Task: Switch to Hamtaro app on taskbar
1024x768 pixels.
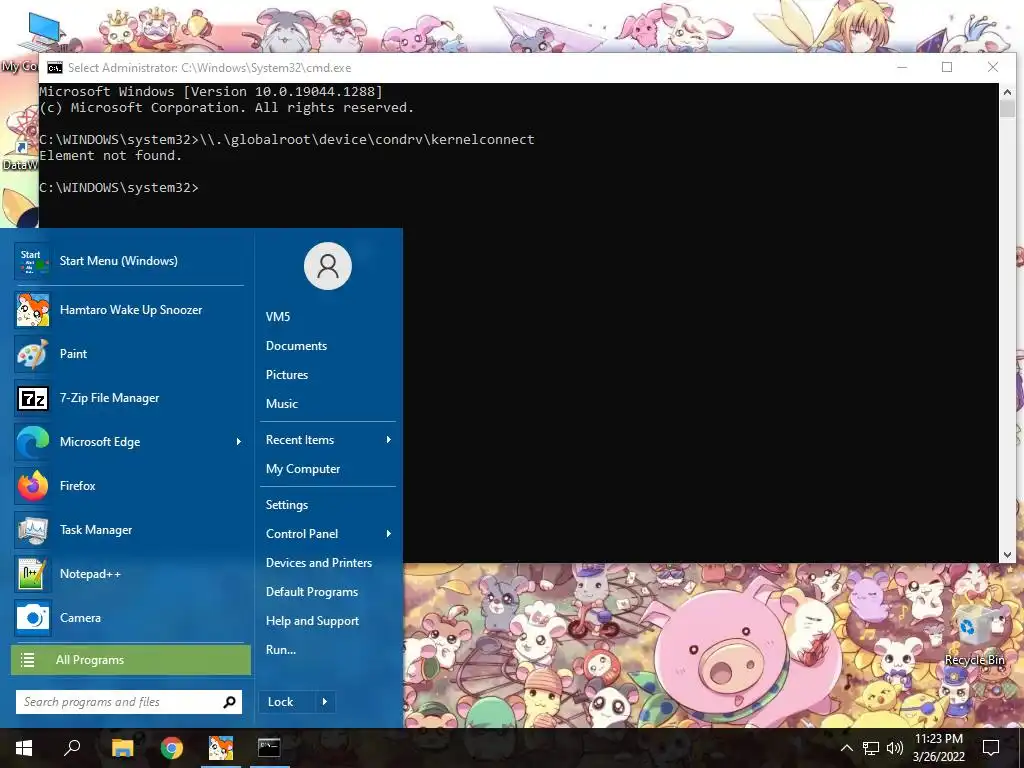Action: click(x=221, y=748)
